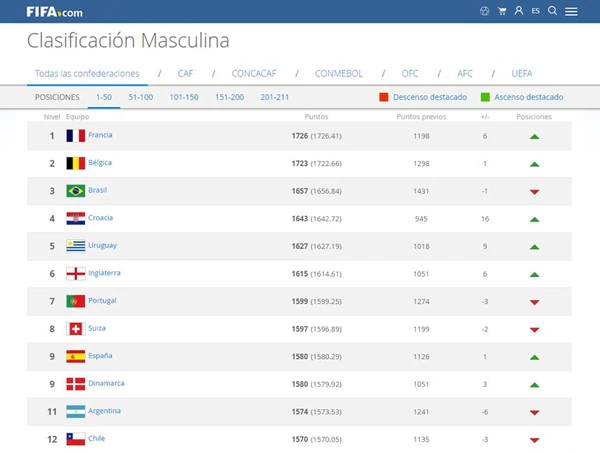The width and height of the screenshot is (600, 453).
Task: Click the Equipo column header
Action: tap(77, 117)
